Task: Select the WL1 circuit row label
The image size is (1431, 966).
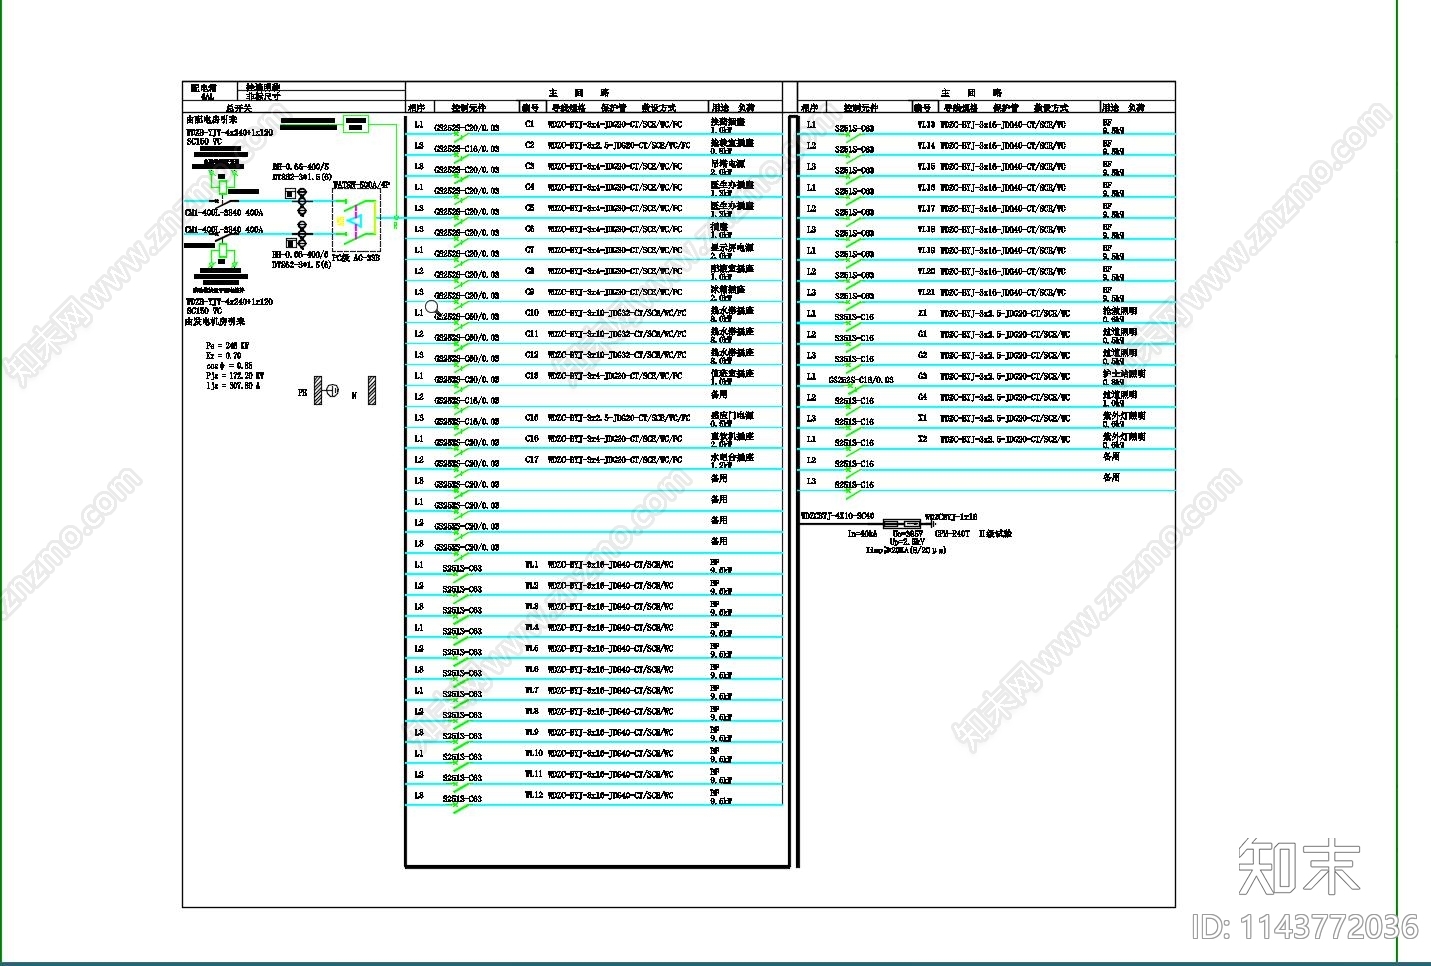Action: (533, 565)
